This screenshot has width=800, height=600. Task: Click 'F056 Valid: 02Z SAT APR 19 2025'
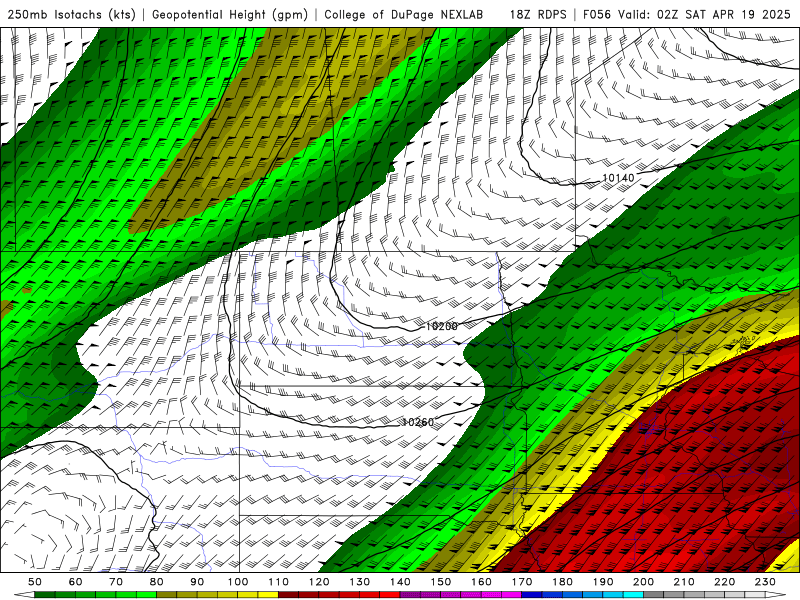point(686,14)
